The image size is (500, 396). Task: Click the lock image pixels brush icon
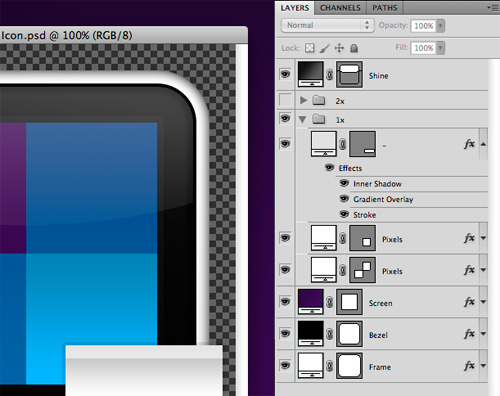[324, 48]
